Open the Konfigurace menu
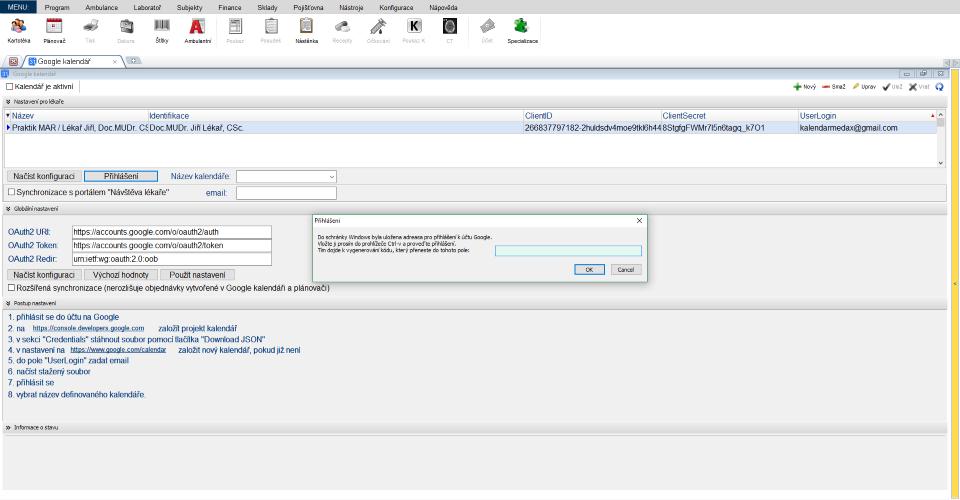 coord(396,7)
